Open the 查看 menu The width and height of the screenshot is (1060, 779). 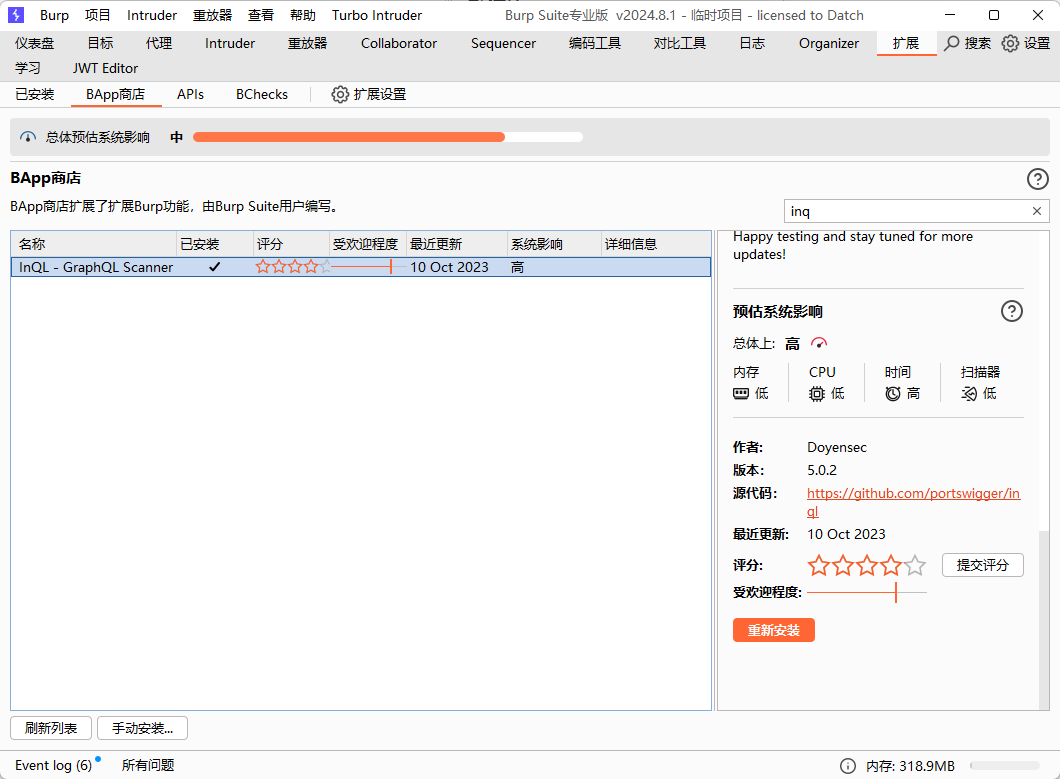click(260, 15)
